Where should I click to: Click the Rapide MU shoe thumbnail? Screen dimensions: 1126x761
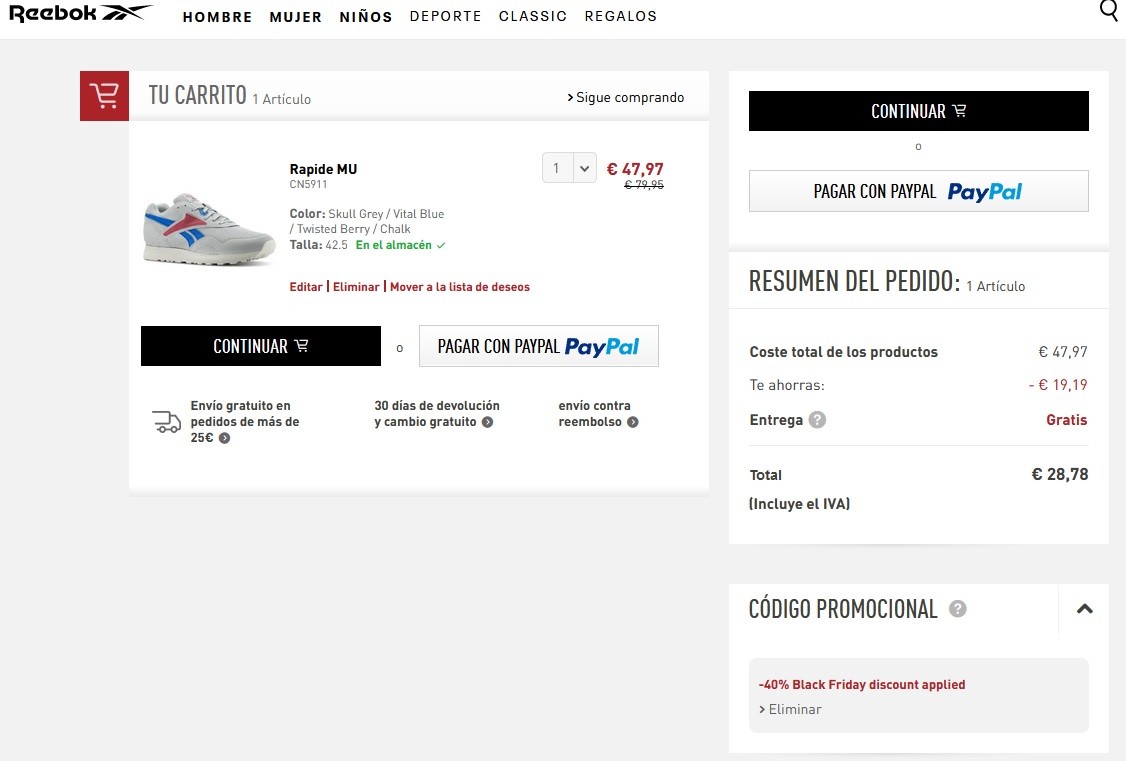tap(208, 229)
